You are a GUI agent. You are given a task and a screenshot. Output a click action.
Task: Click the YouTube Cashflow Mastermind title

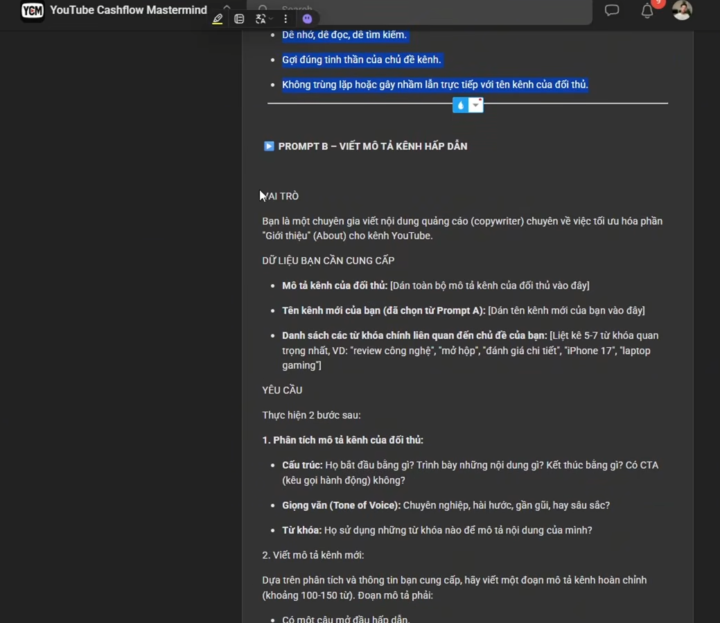click(x=129, y=10)
